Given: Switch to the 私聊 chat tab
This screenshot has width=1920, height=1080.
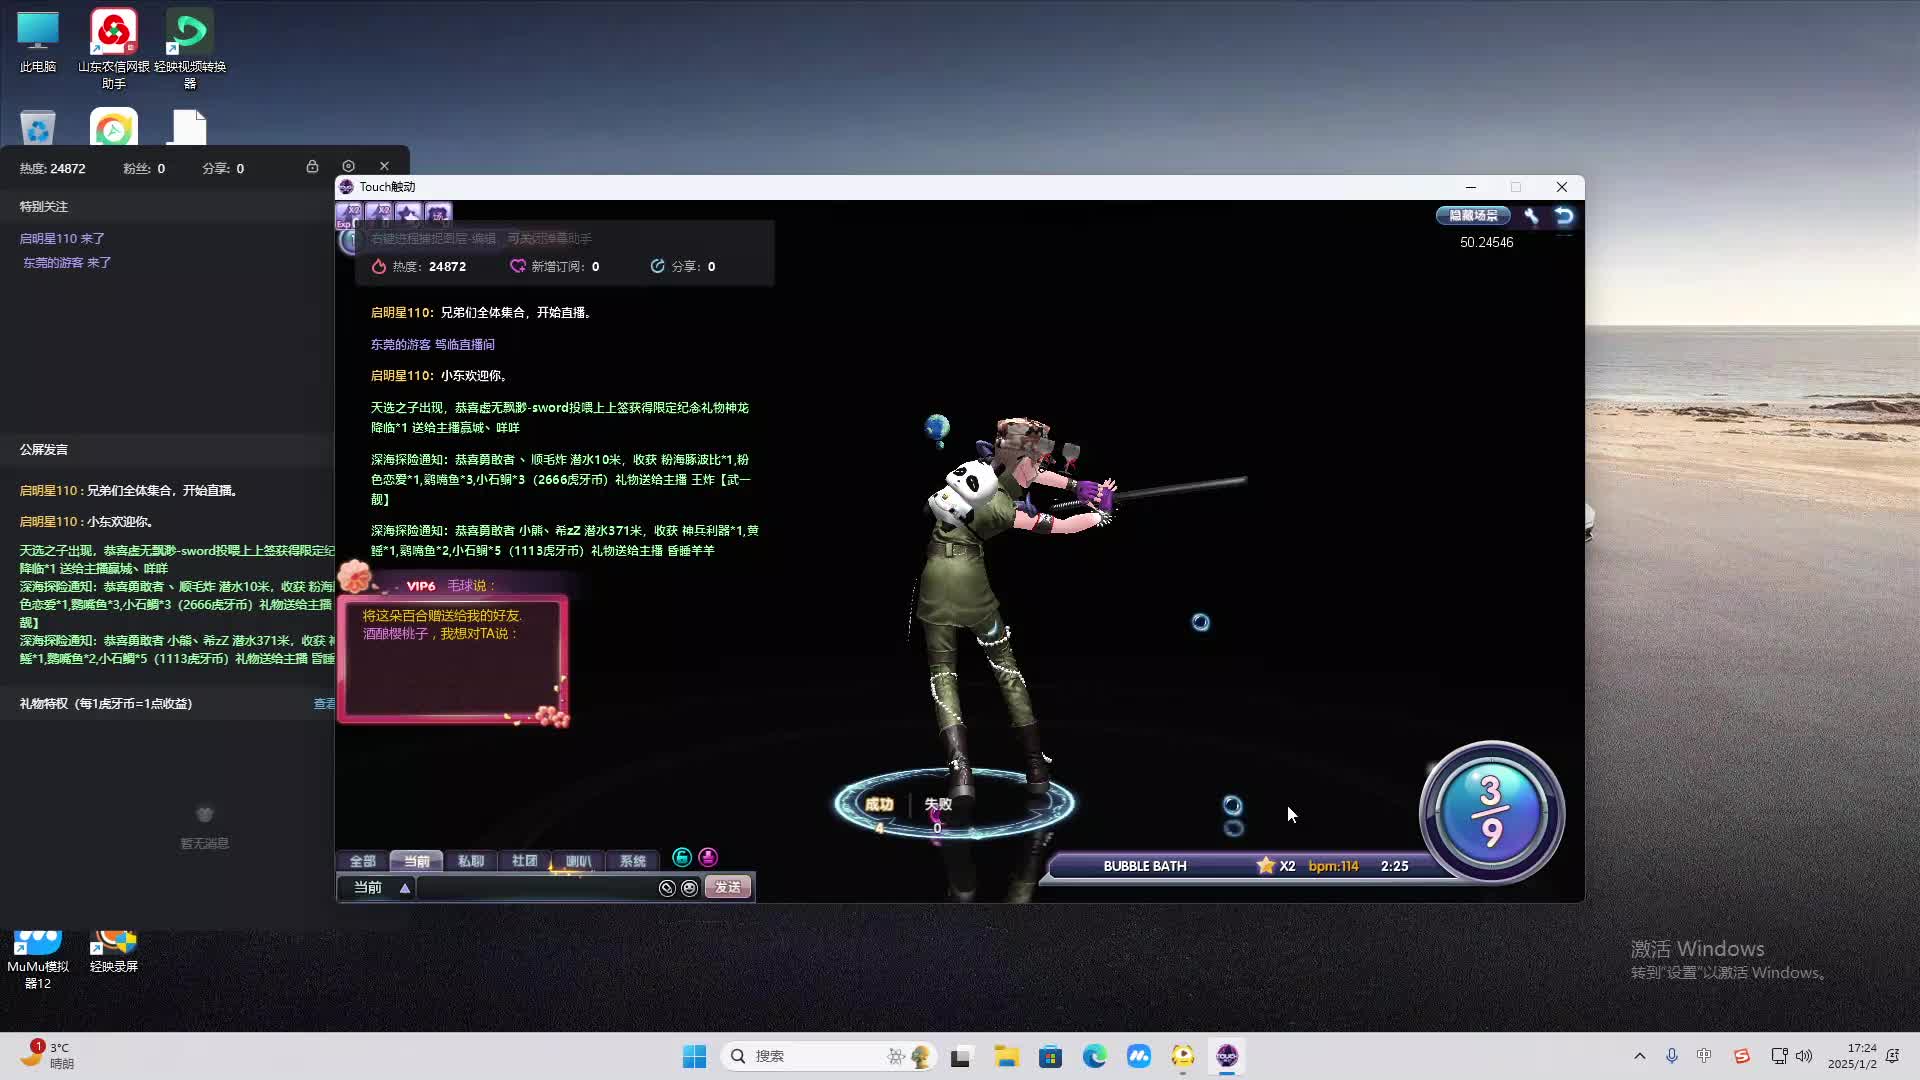Looking at the screenshot, I should [470, 861].
